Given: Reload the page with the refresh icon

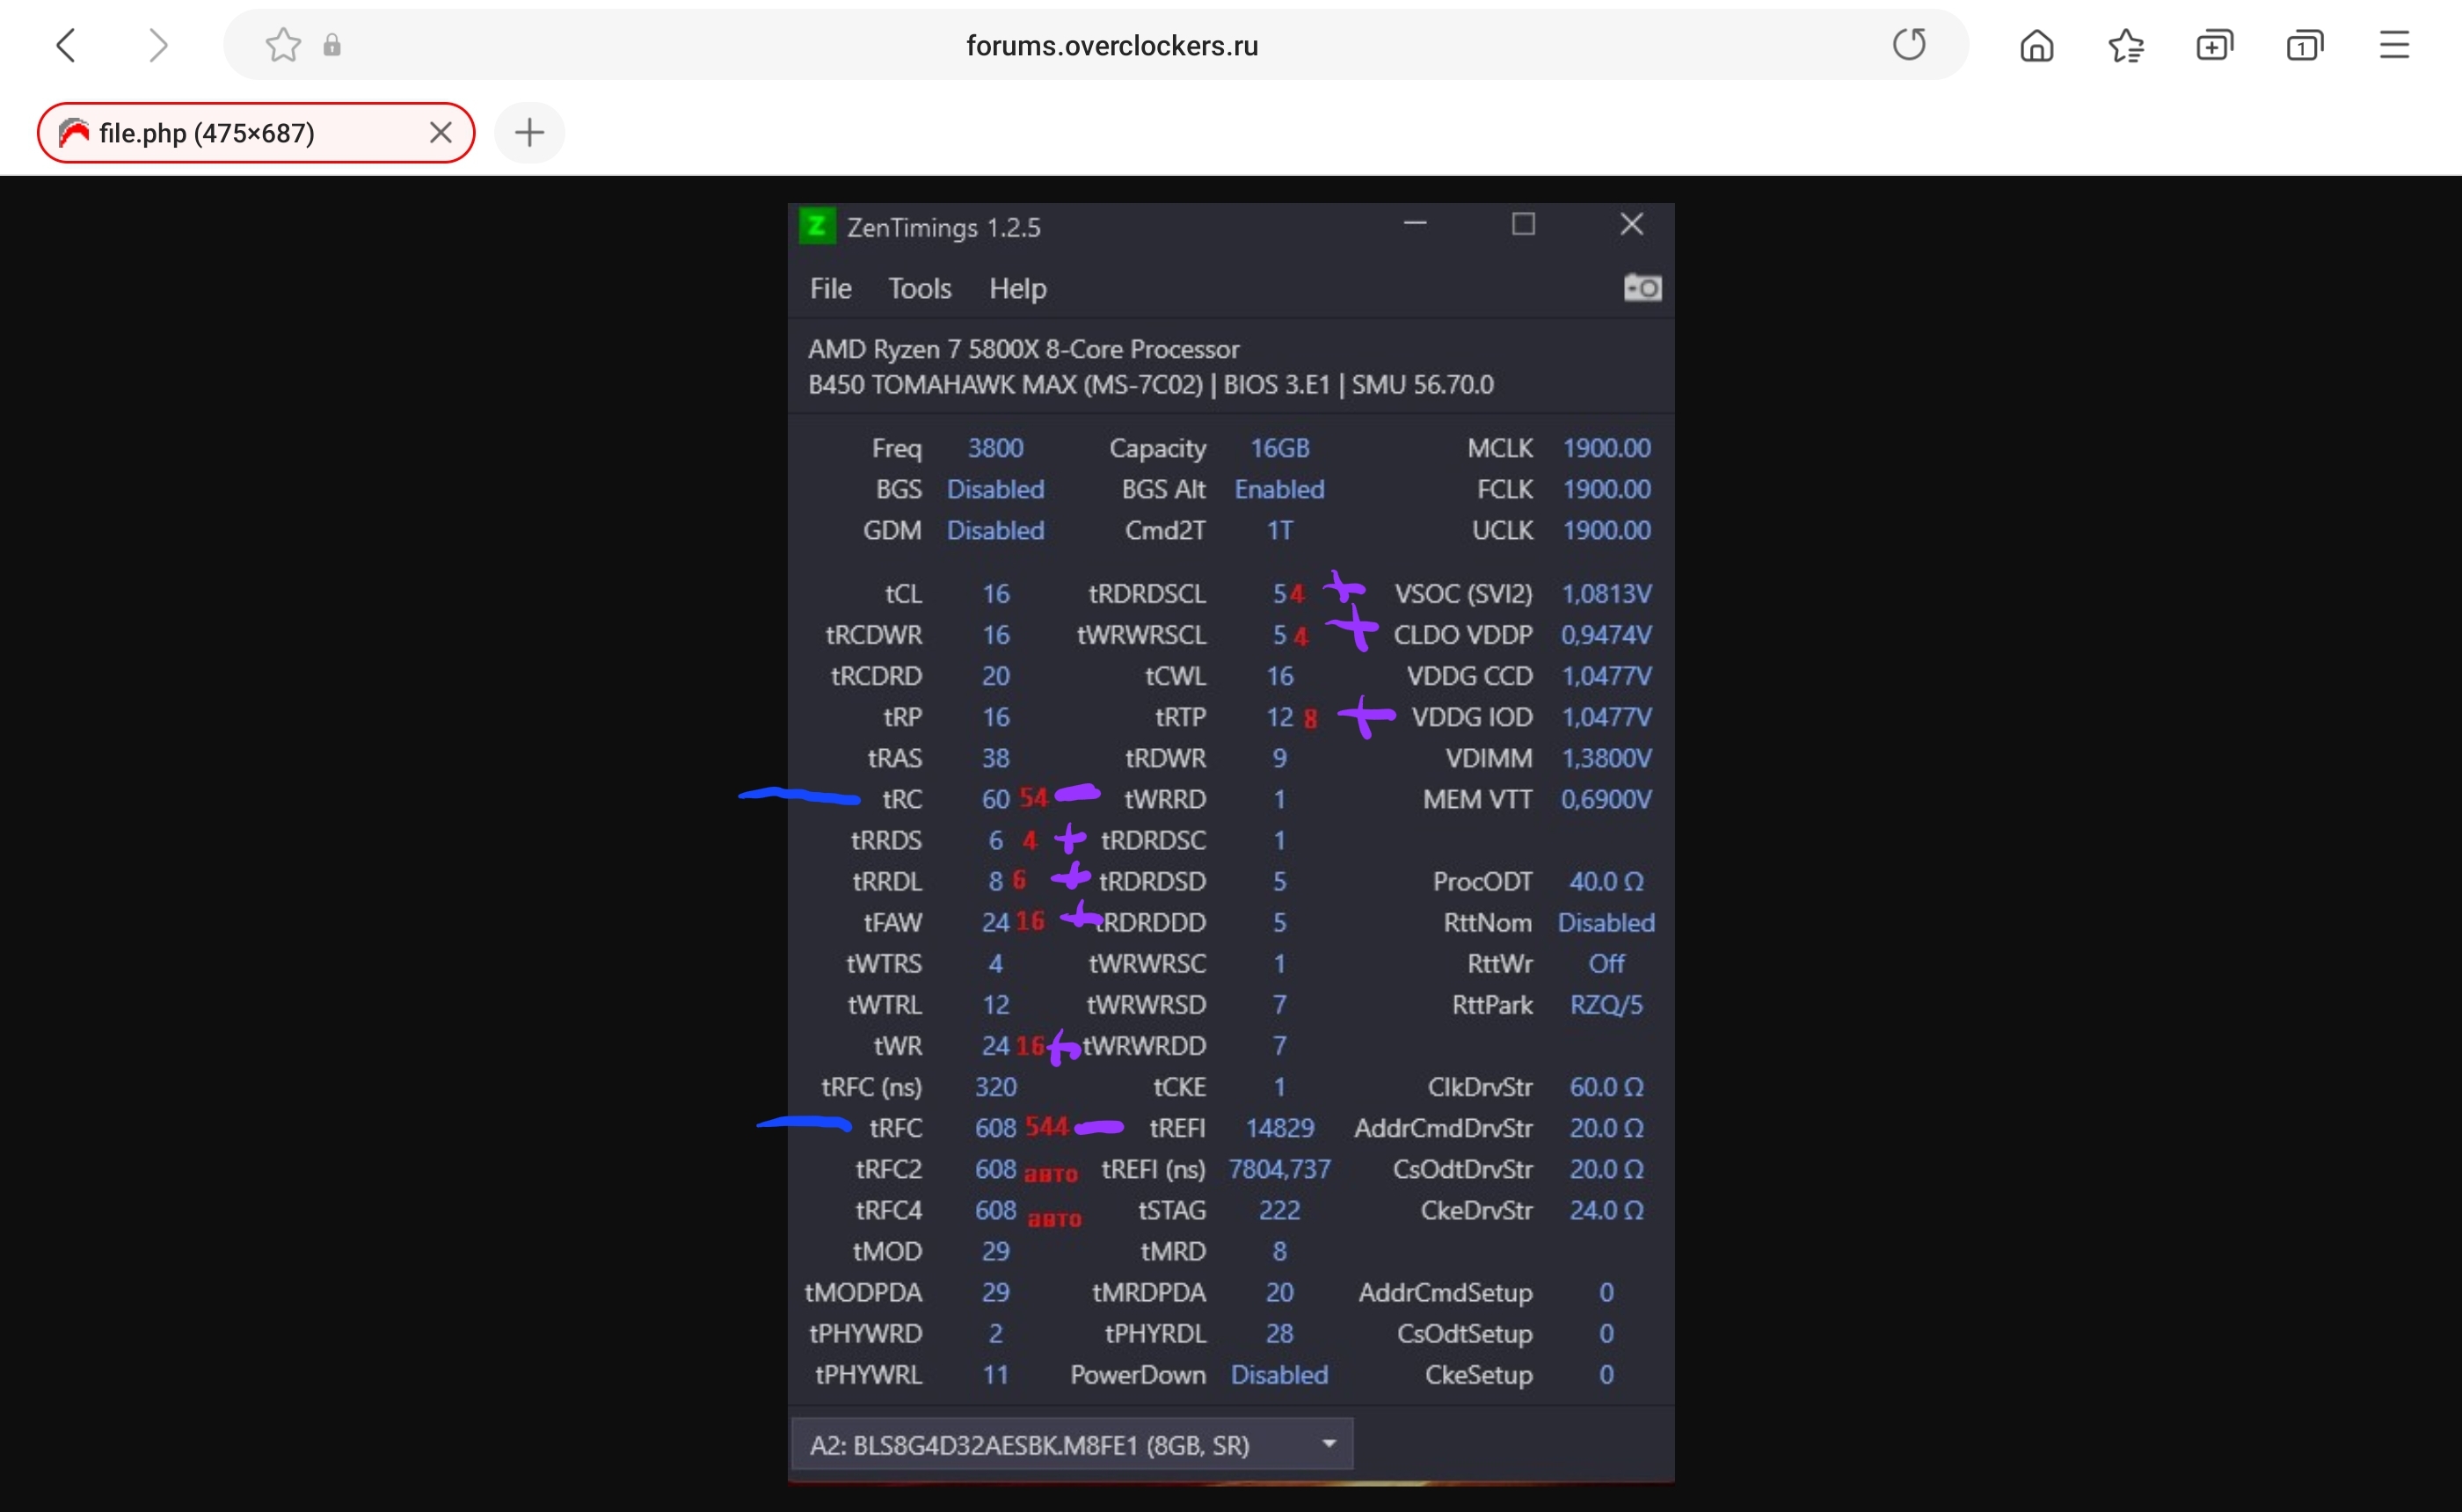Looking at the screenshot, I should click(1908, 45).
